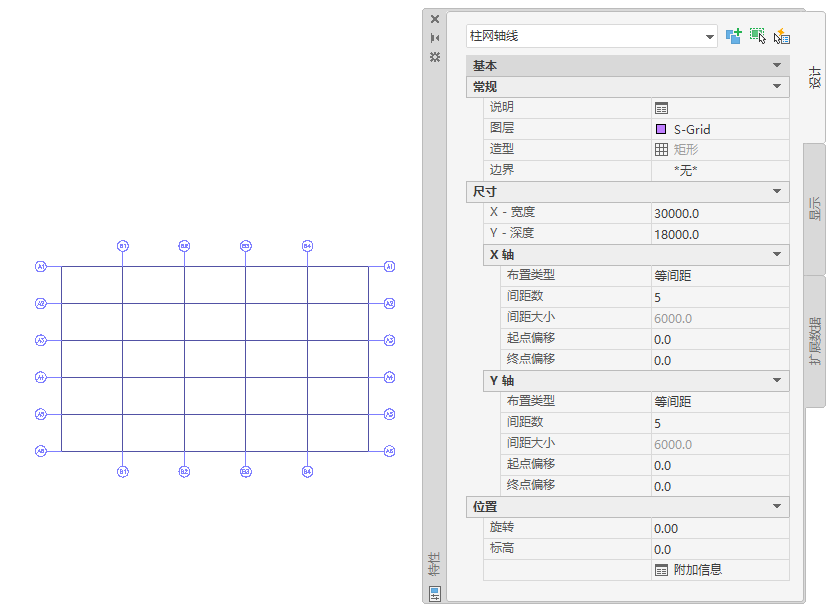The image size is (839, 610).
Task: Change Y 轴 布置类型 等间距 value
Action: pyautogui.click(x=720, y=402)
